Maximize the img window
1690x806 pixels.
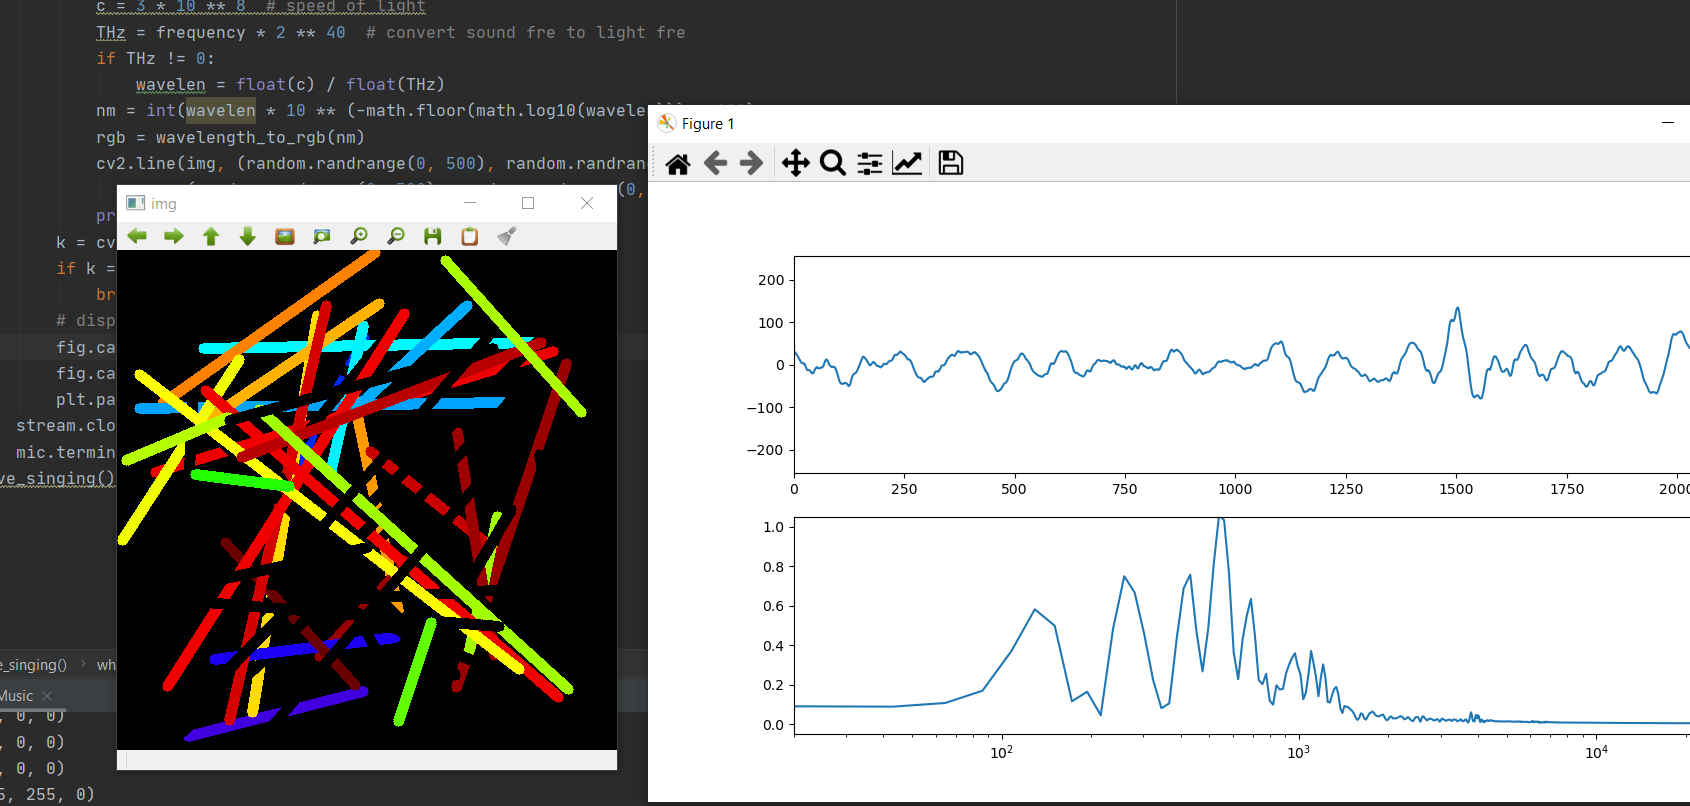coord(528,203)
